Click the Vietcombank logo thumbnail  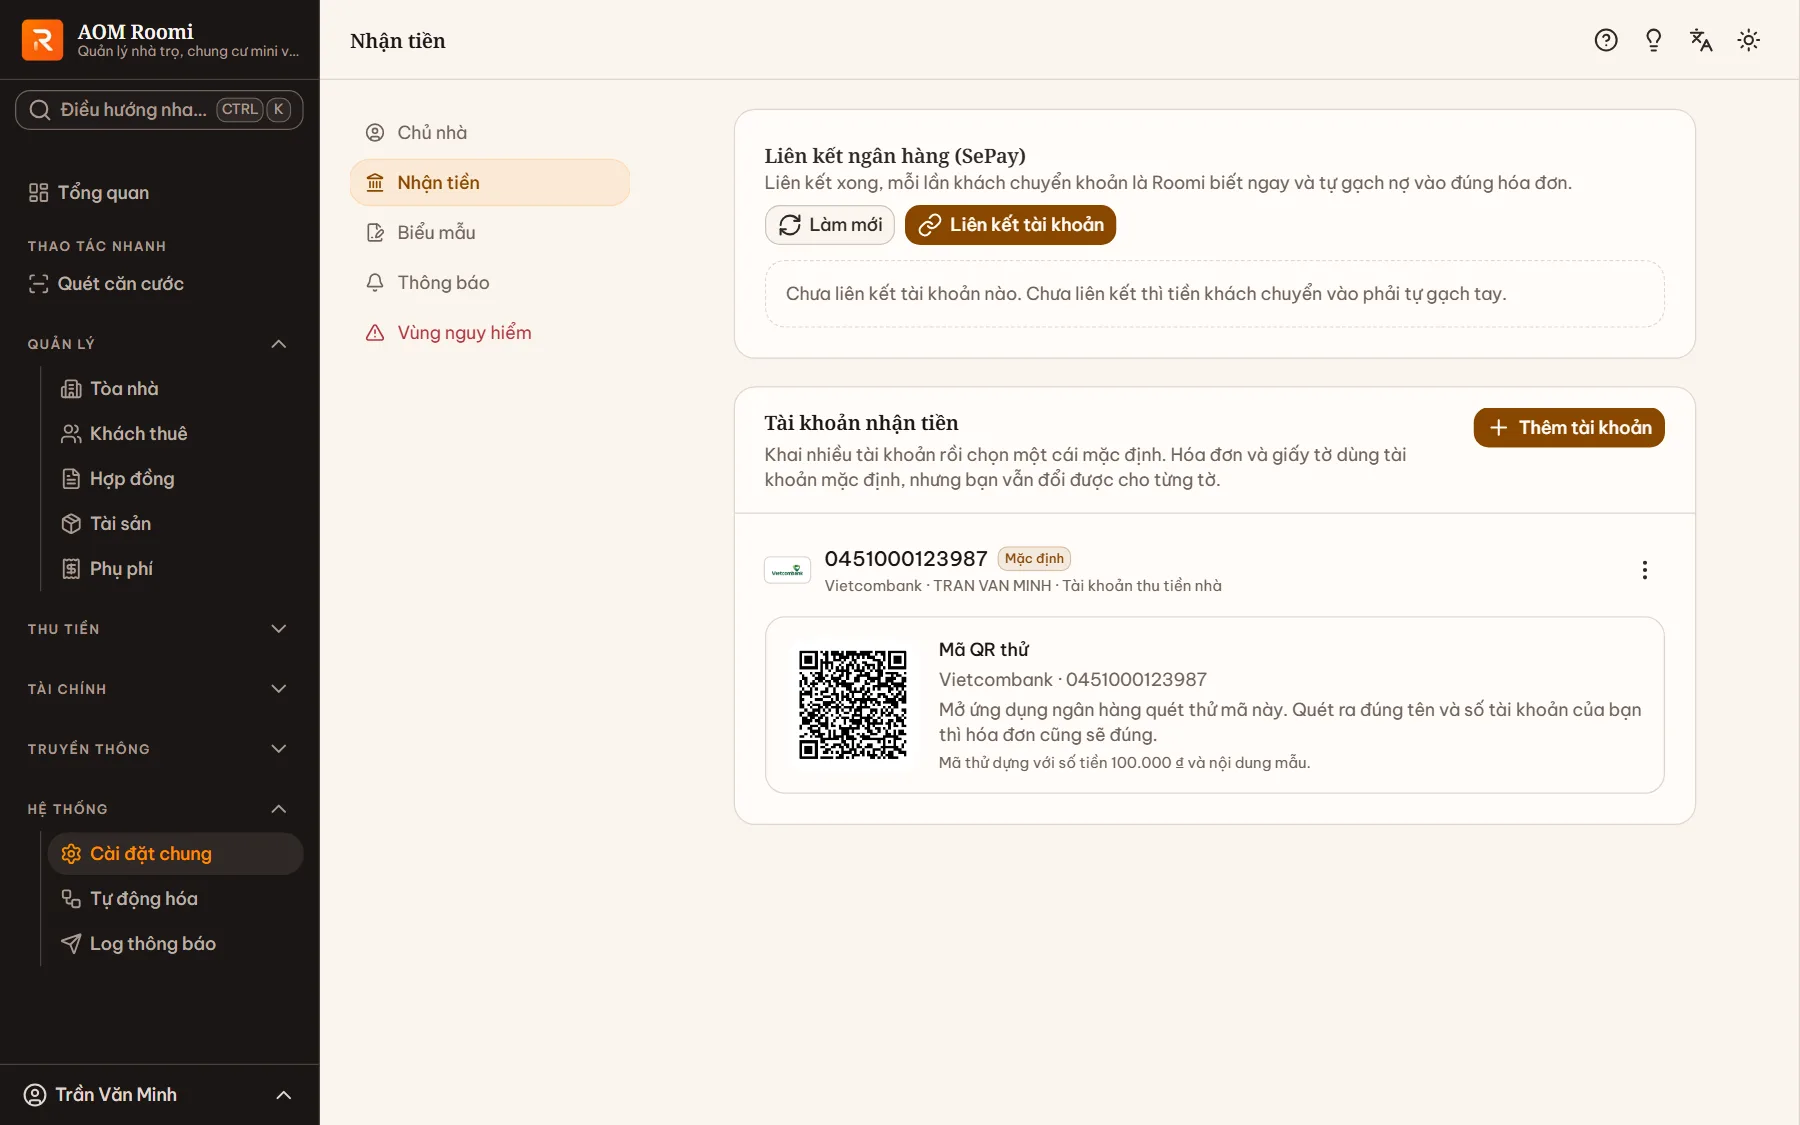click(787, 570)
